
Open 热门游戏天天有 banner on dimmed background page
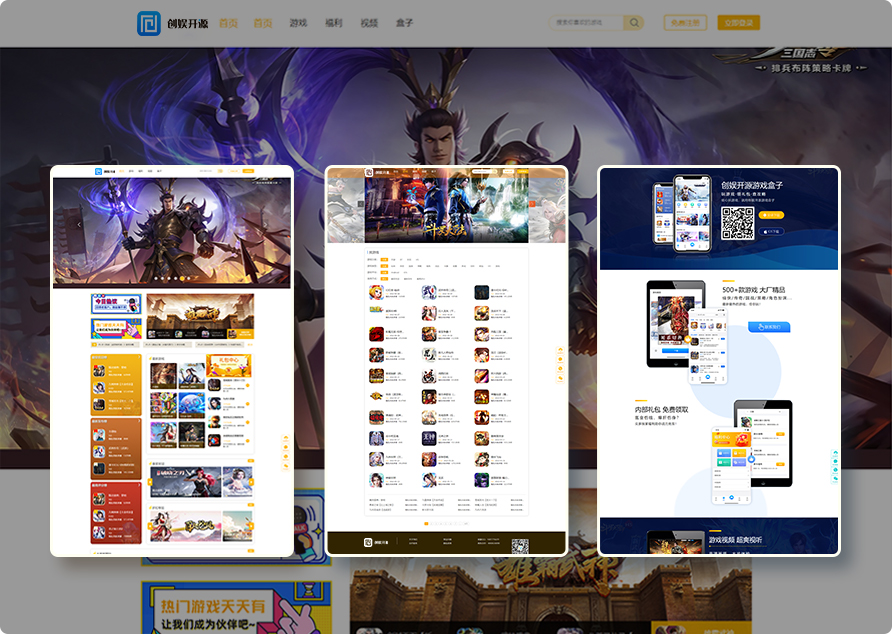236,608
